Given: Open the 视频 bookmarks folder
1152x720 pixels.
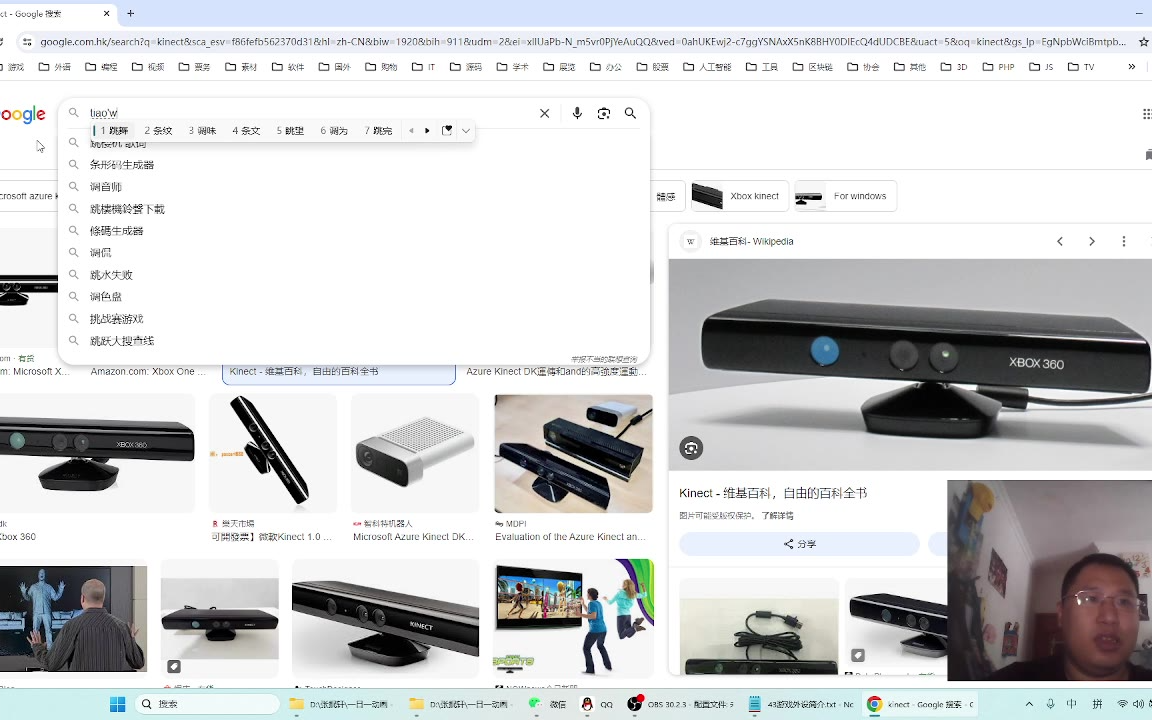Looking at the screenshot, I should [148, 67].
